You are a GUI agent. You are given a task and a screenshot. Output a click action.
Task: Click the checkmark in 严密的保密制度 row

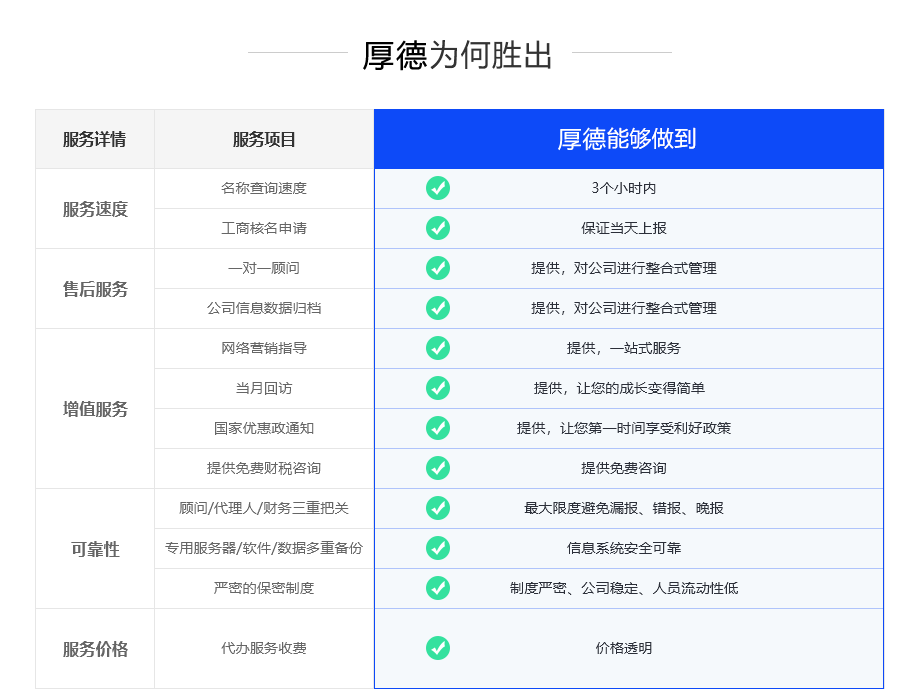[x=438, y=588]
